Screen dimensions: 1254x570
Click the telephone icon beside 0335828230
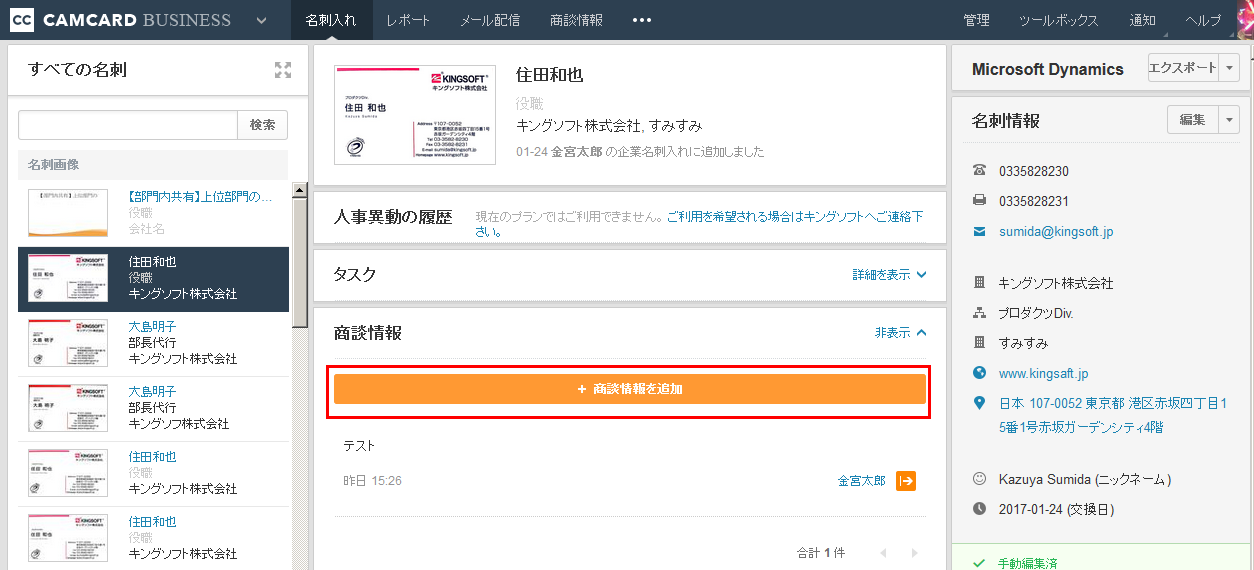[x=979, y=171]
